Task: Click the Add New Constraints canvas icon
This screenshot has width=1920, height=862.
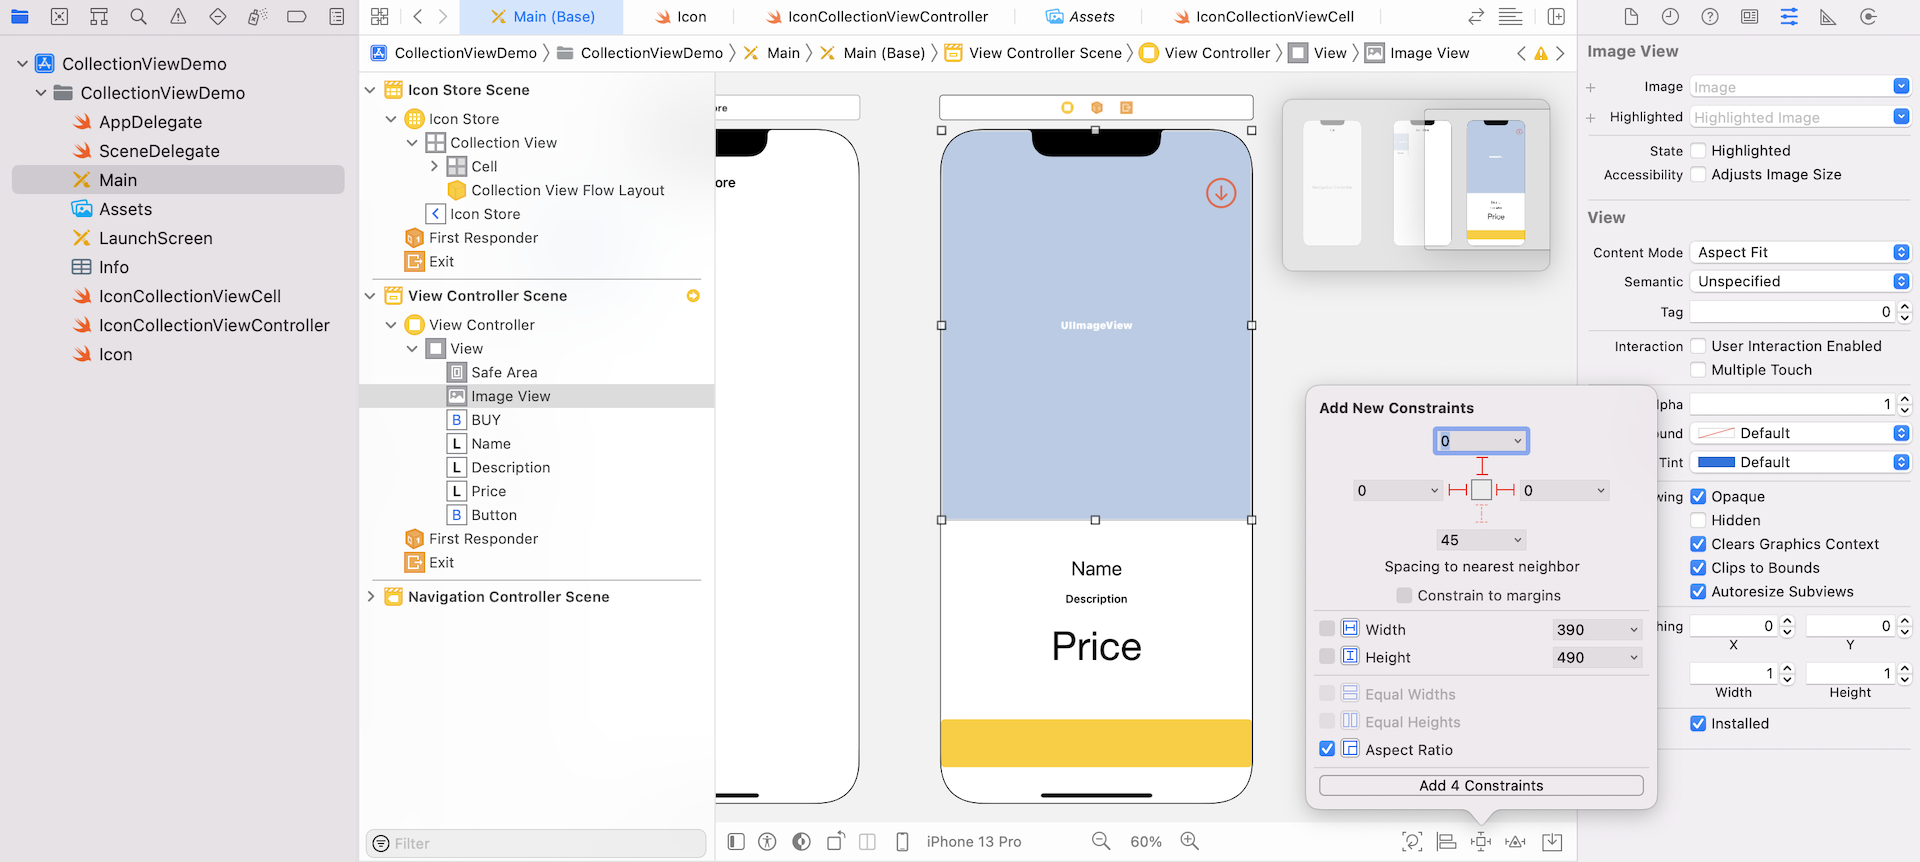Action: click(1481, 842)
